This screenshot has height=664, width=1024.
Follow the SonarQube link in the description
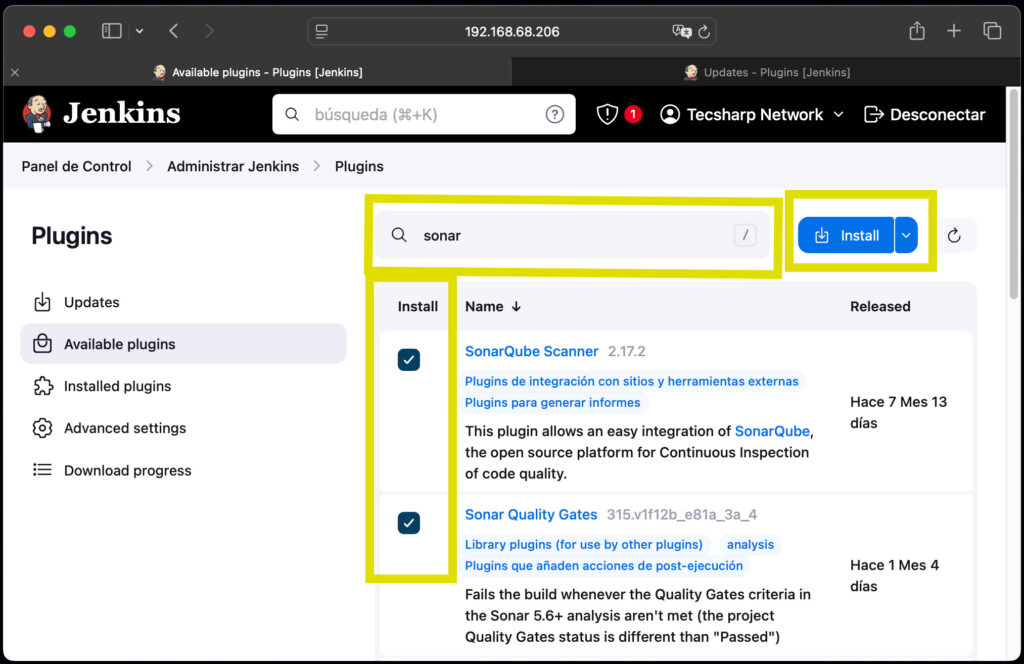coord(772,431)
